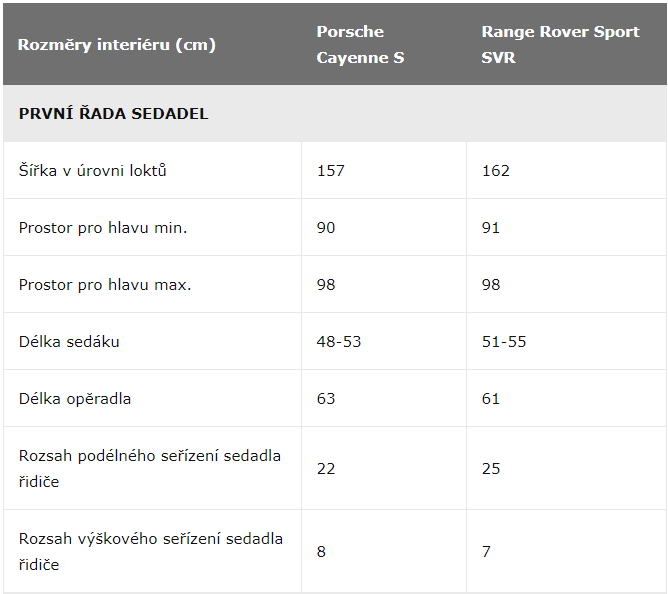Click the 'Rozsah výškového seřízení sedadla řidiče' label
668x594 pixels.
(x=151, y=551)
